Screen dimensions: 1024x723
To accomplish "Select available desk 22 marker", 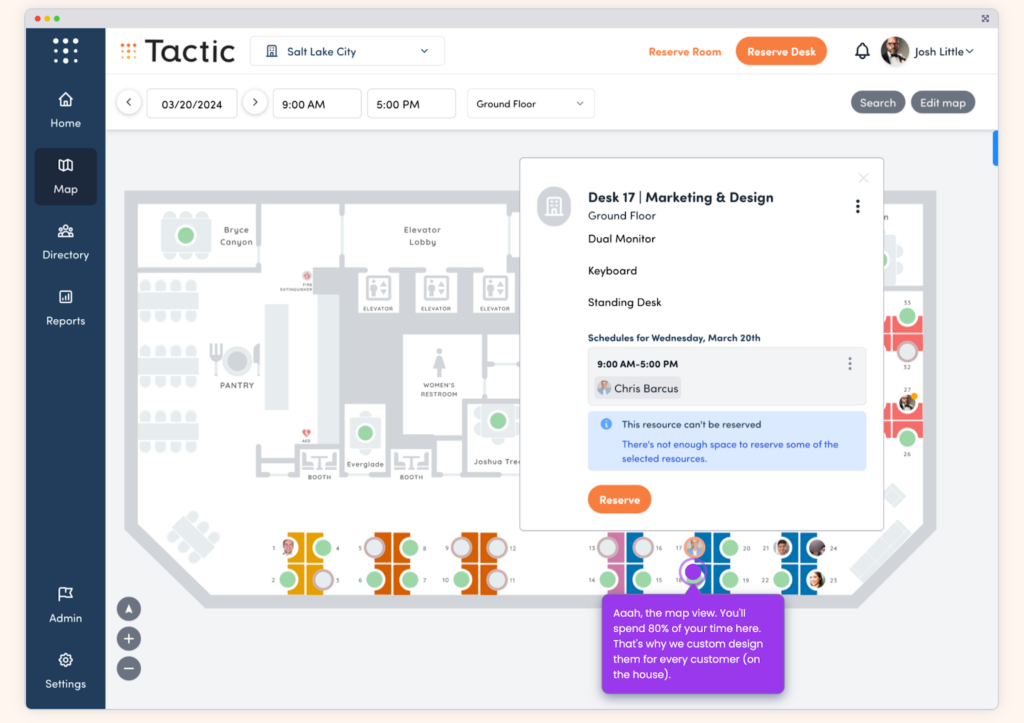I will 782,579.
